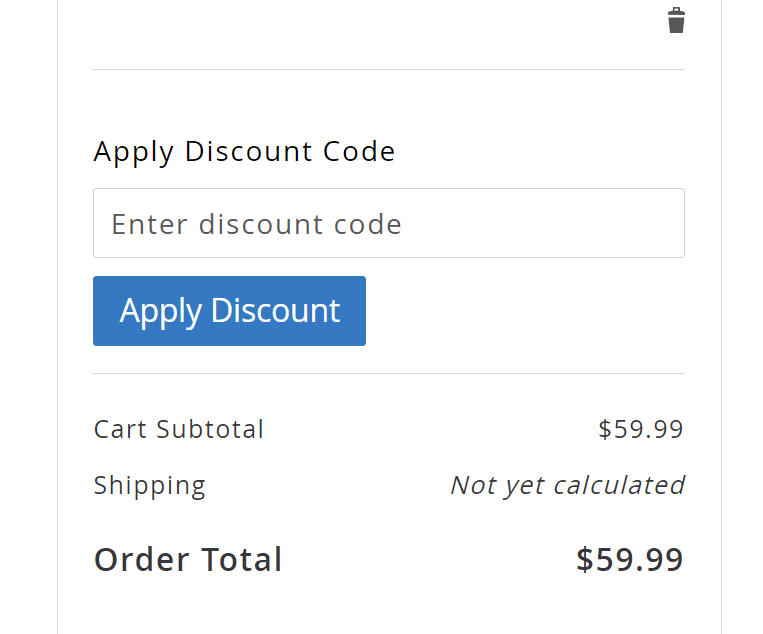This screenshot has width=763, height=634.
Task: Select the Apply Discount Code heading
Action: 244,152
